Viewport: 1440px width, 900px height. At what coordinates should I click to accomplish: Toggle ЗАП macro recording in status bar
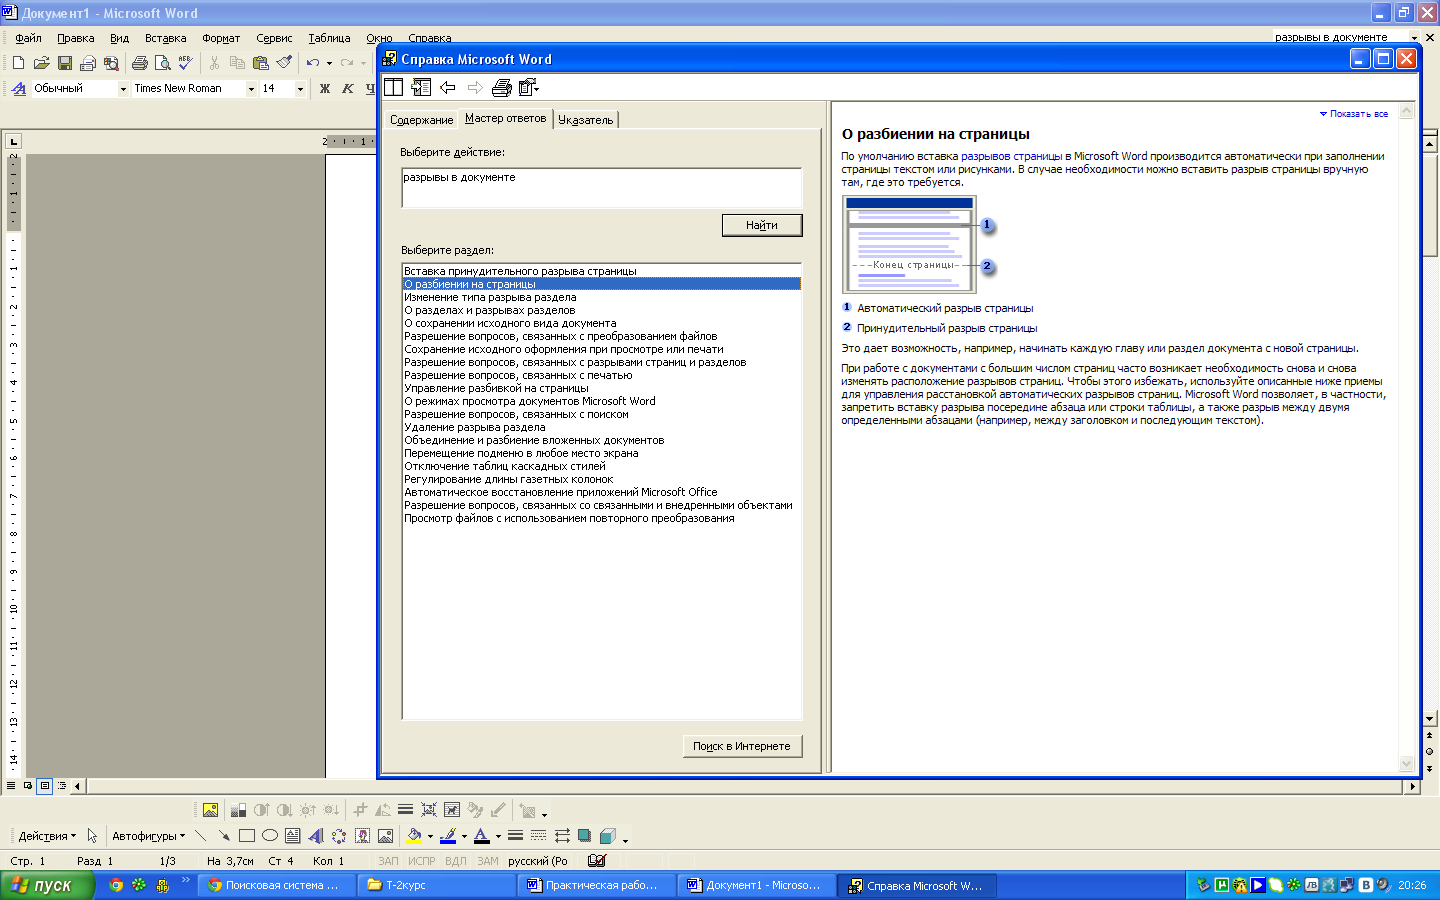pos(388,861)
